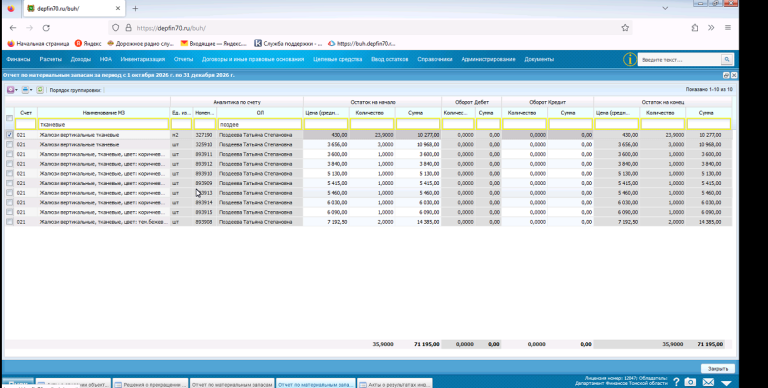
Task: Close the depfin70.ru/buh/ browser tab
Action: point(118,8)
